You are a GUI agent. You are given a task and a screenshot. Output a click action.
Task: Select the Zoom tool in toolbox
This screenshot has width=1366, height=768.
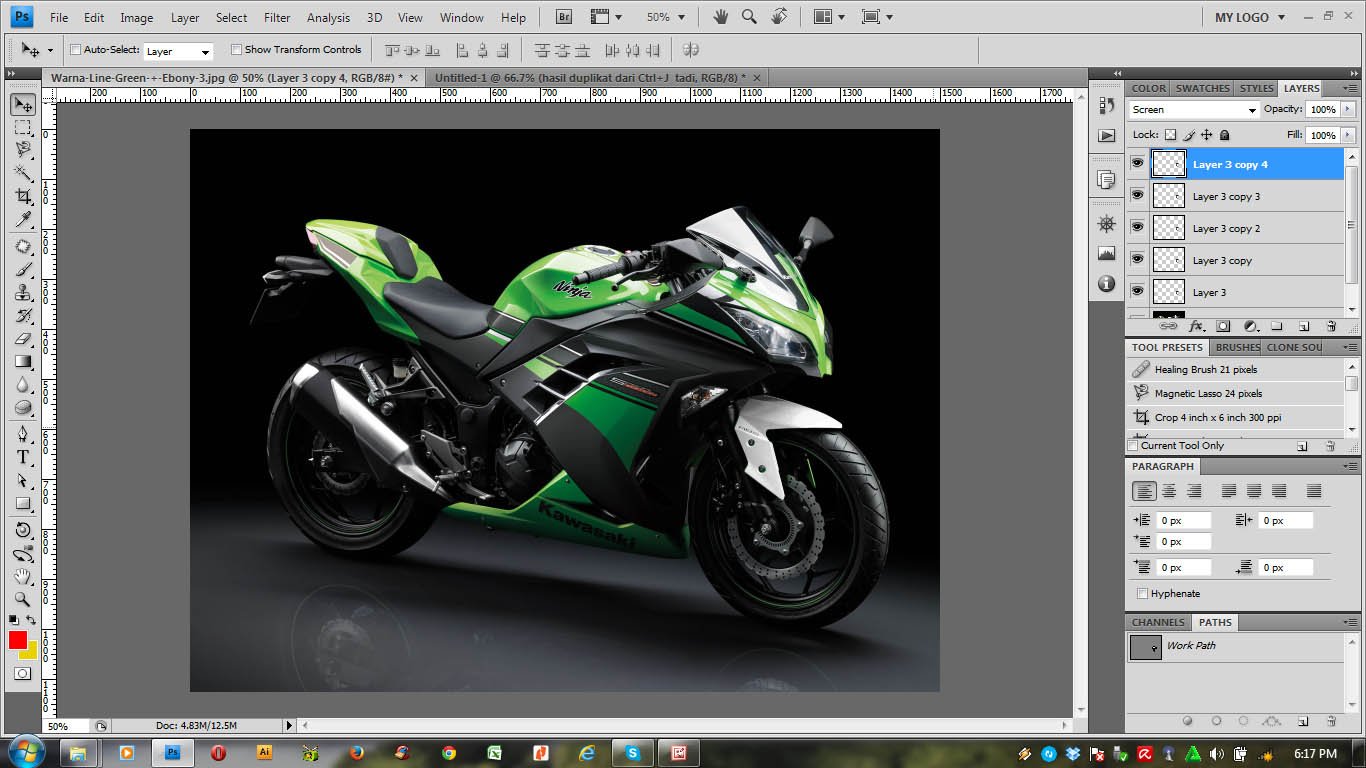pyautogui.click(x=23, y=599)
